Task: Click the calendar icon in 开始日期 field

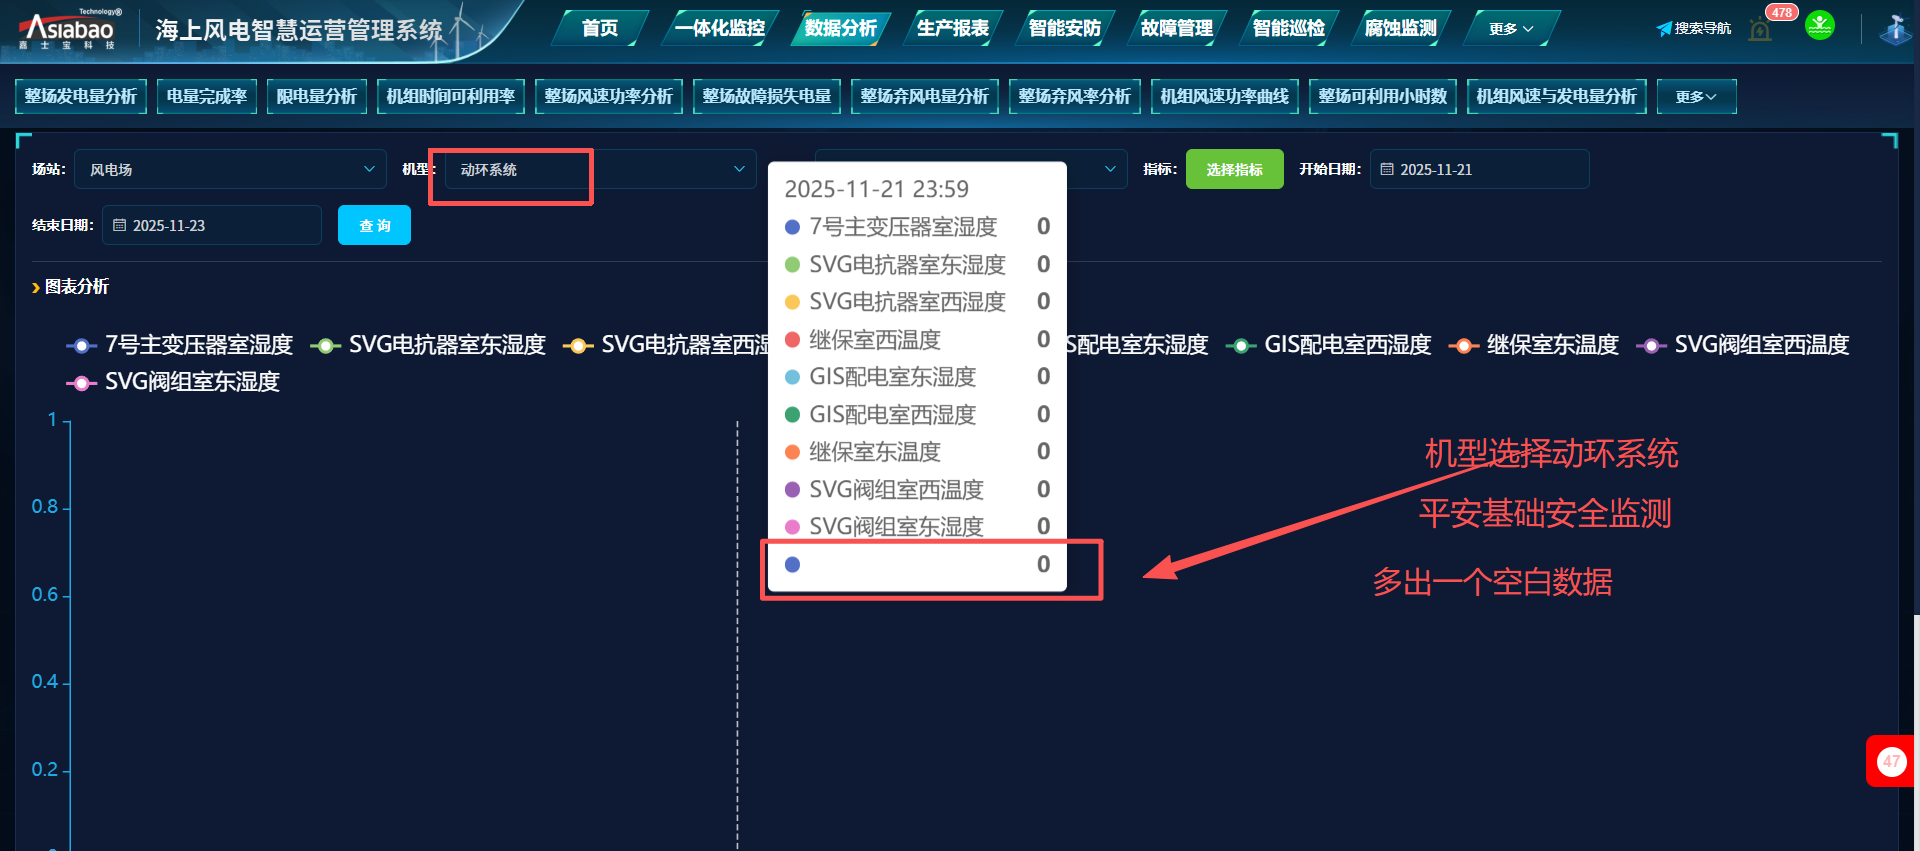Action: point(1387,170)
